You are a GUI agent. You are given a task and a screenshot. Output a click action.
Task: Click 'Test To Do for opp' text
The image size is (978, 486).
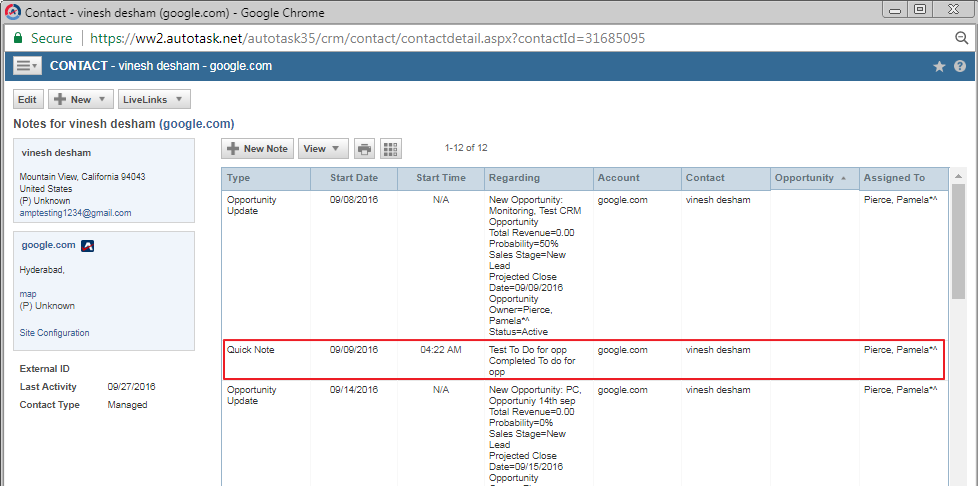point(528,350)
